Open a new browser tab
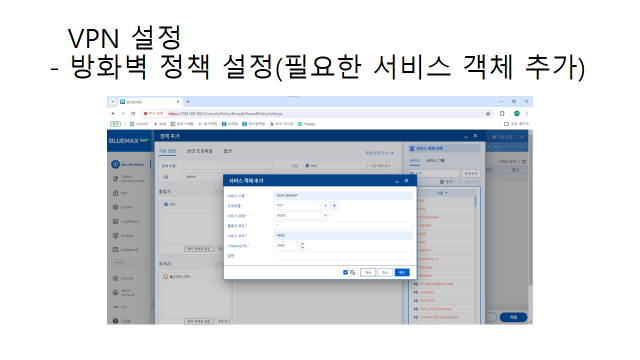The height and width of the screenshot is (360, 640). click(188, 102)
